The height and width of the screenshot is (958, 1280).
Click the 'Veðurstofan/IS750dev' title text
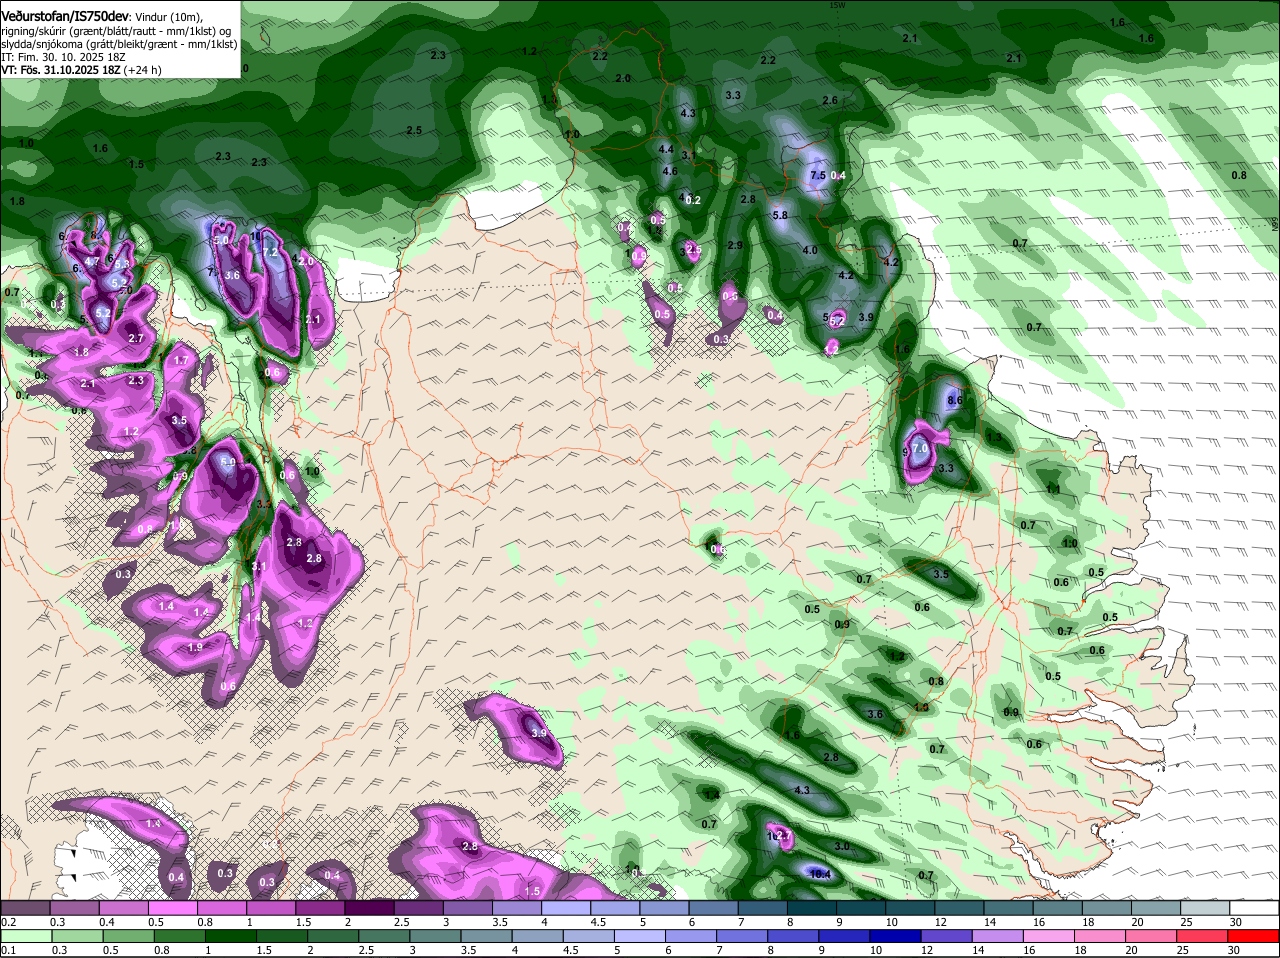tap(65, 17)
